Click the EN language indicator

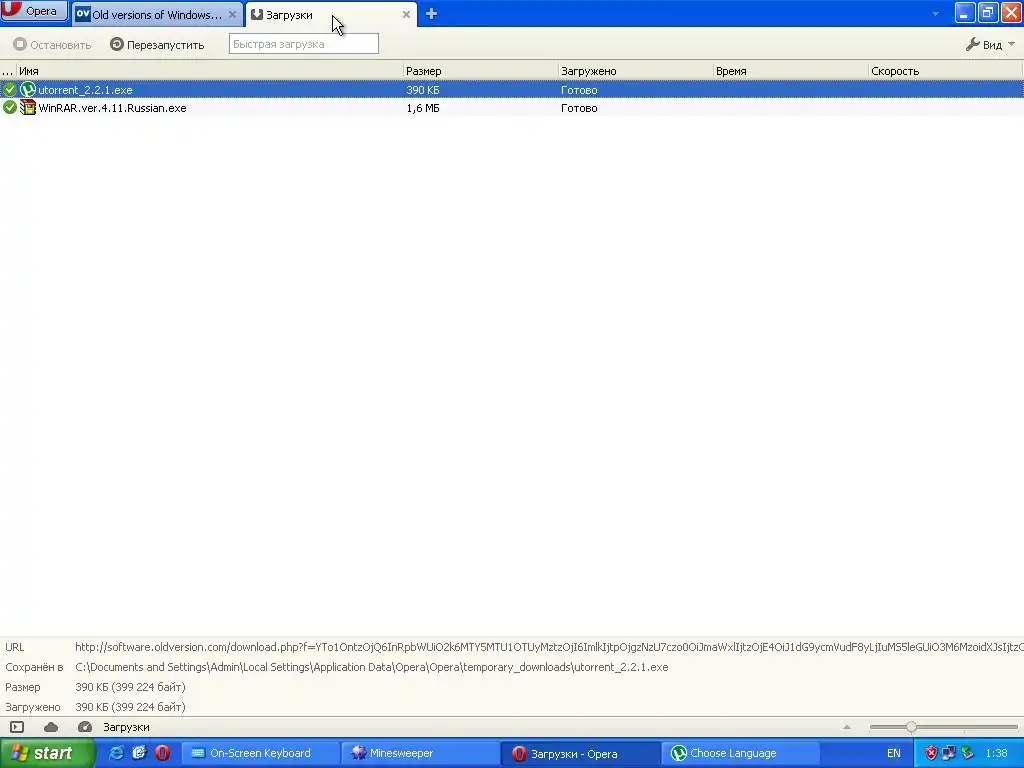893,753
